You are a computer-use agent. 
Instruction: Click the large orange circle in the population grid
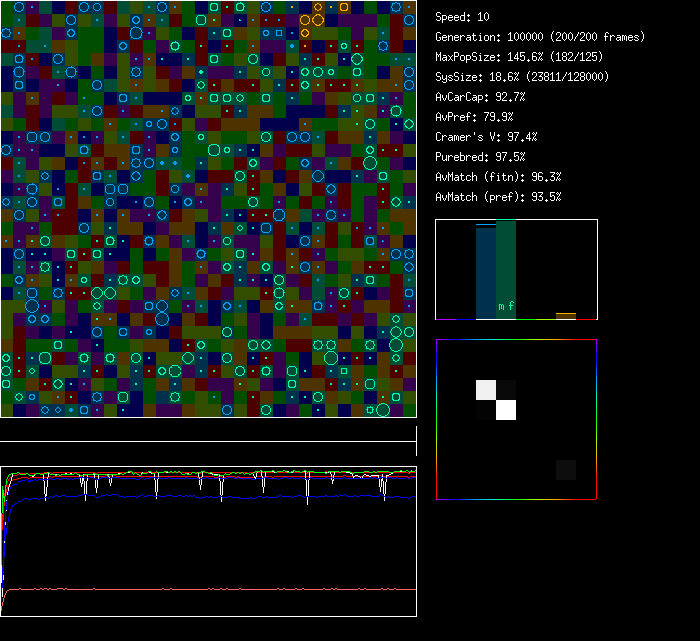318,19
